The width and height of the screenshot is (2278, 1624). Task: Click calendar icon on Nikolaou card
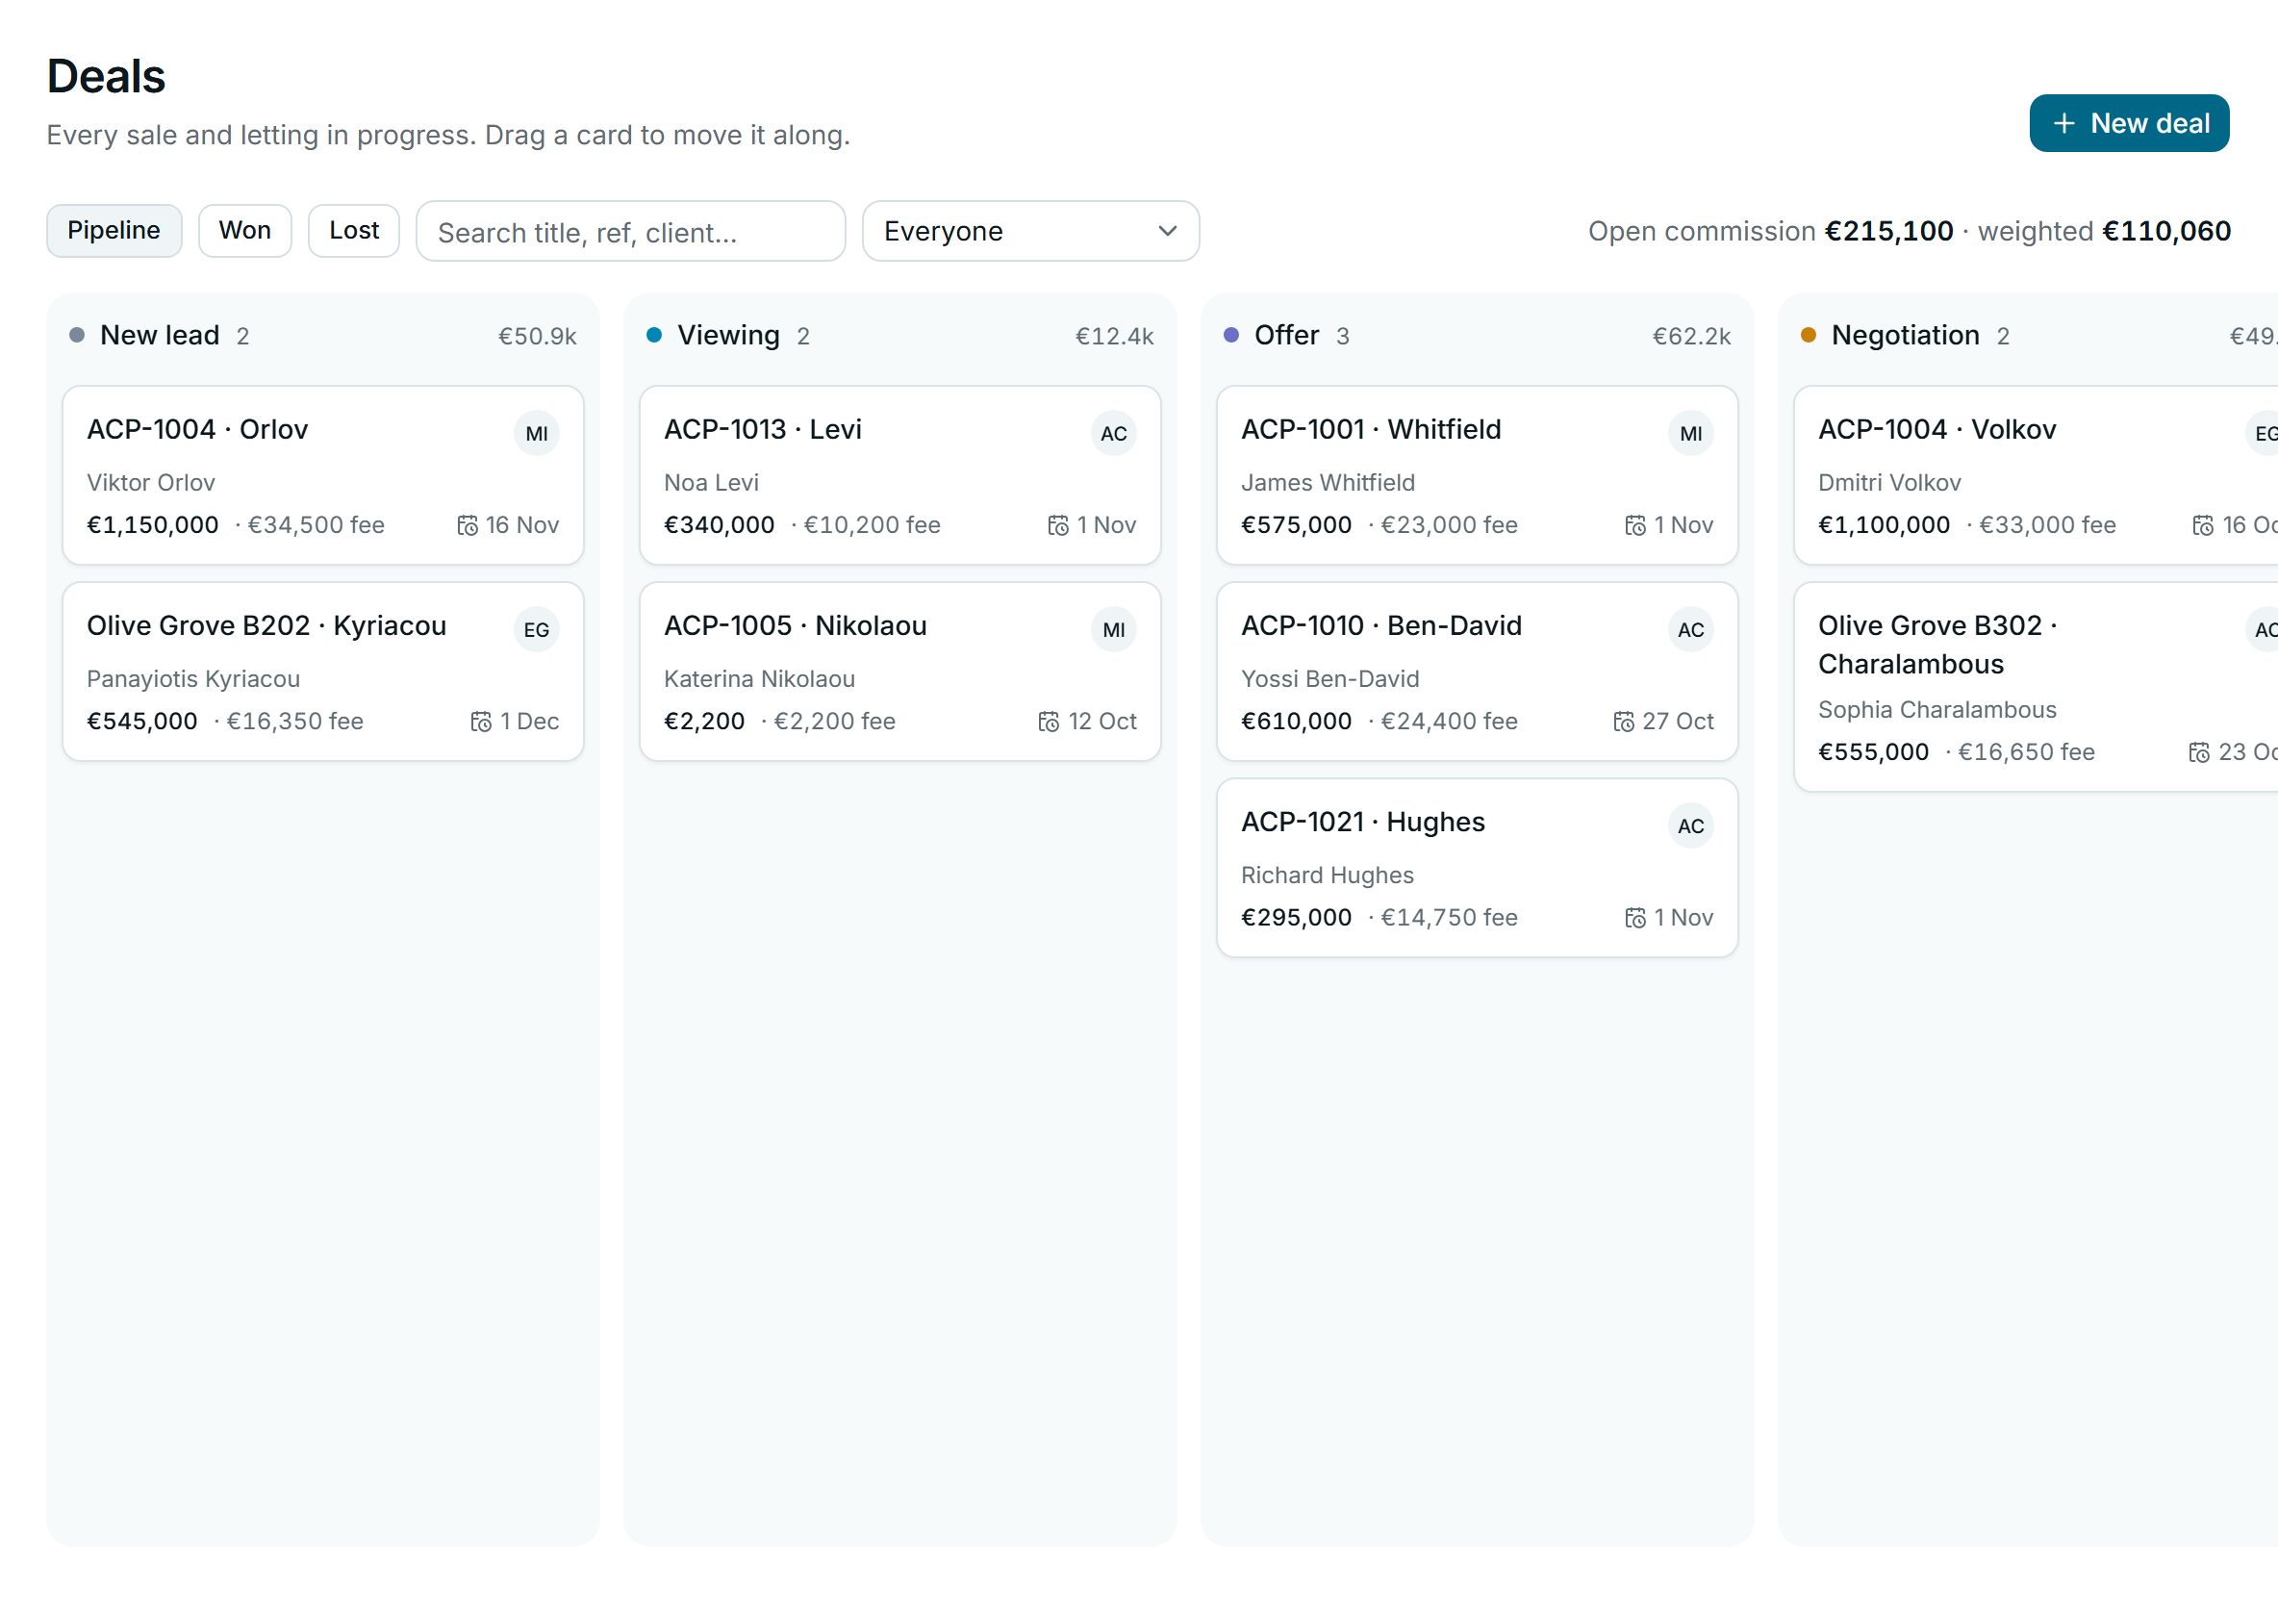(1048, 721)
